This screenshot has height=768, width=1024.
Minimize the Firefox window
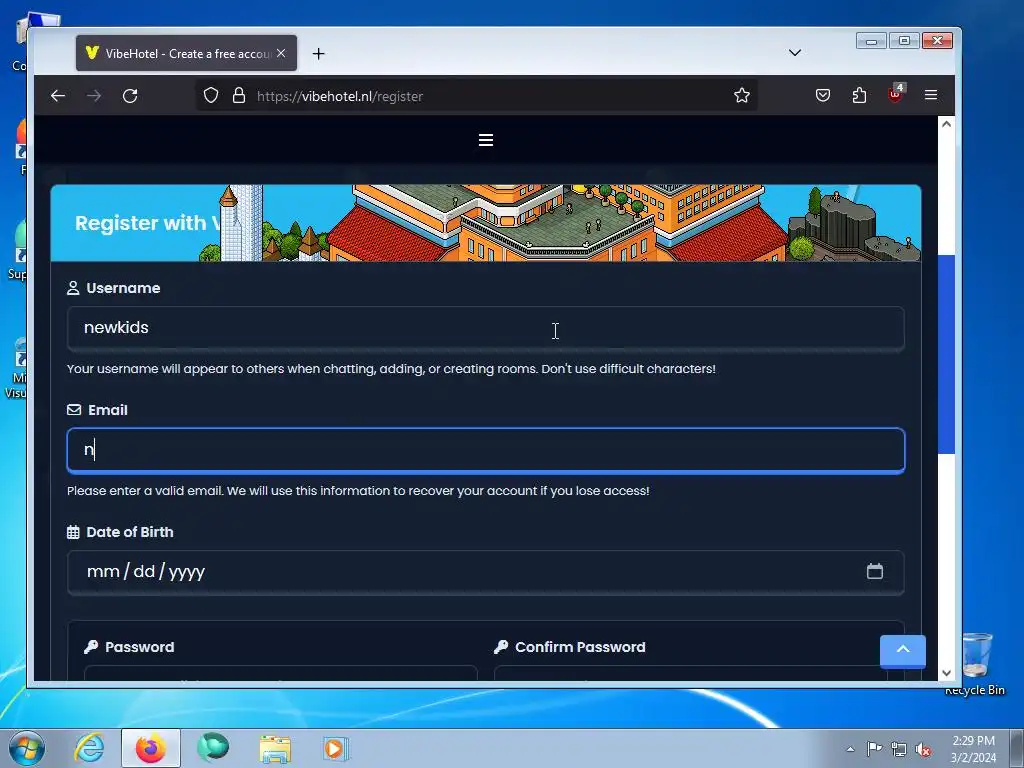[x=871, y=41]
